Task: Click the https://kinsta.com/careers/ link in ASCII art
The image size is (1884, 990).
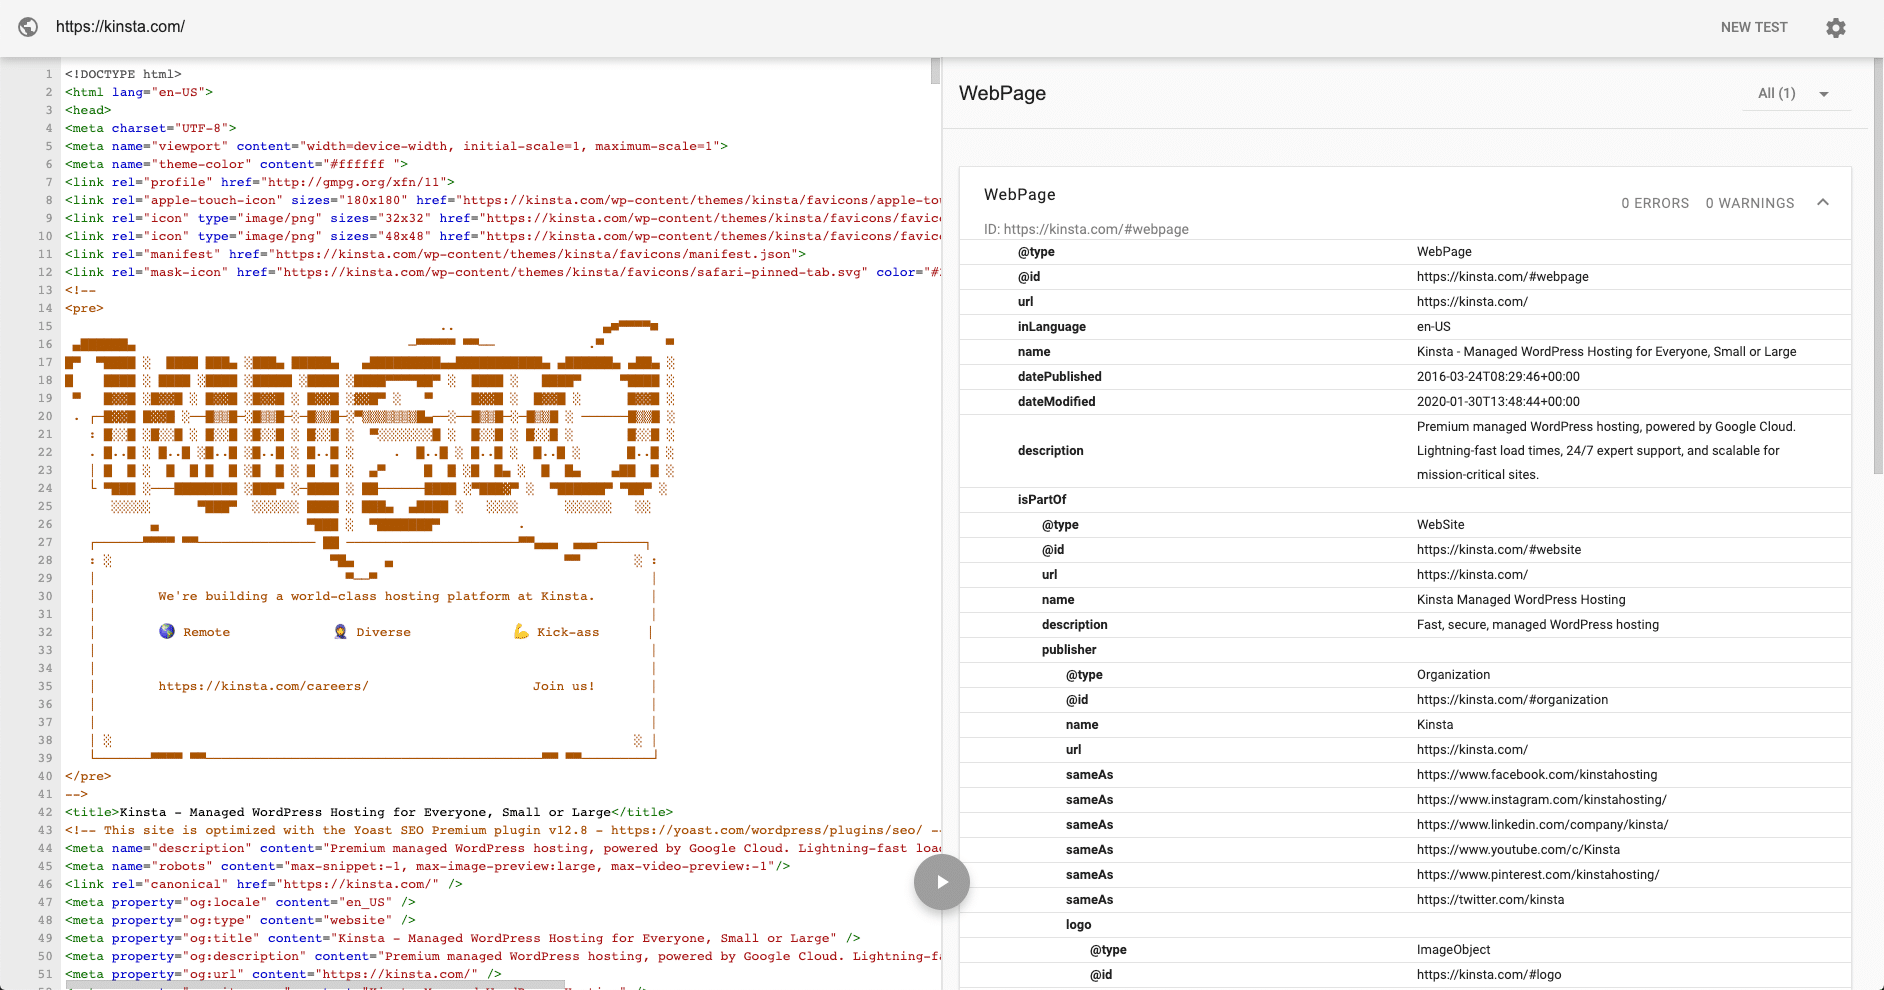Action: pyautogui.click(x=264, y=686)
